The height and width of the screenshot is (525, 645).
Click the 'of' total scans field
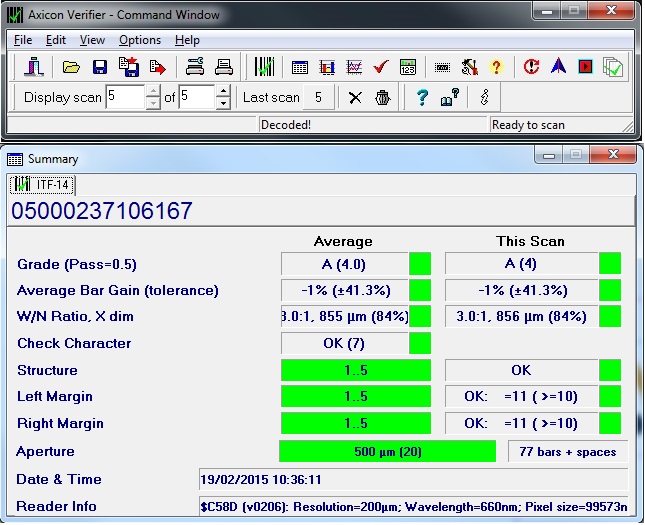point(197,97)
